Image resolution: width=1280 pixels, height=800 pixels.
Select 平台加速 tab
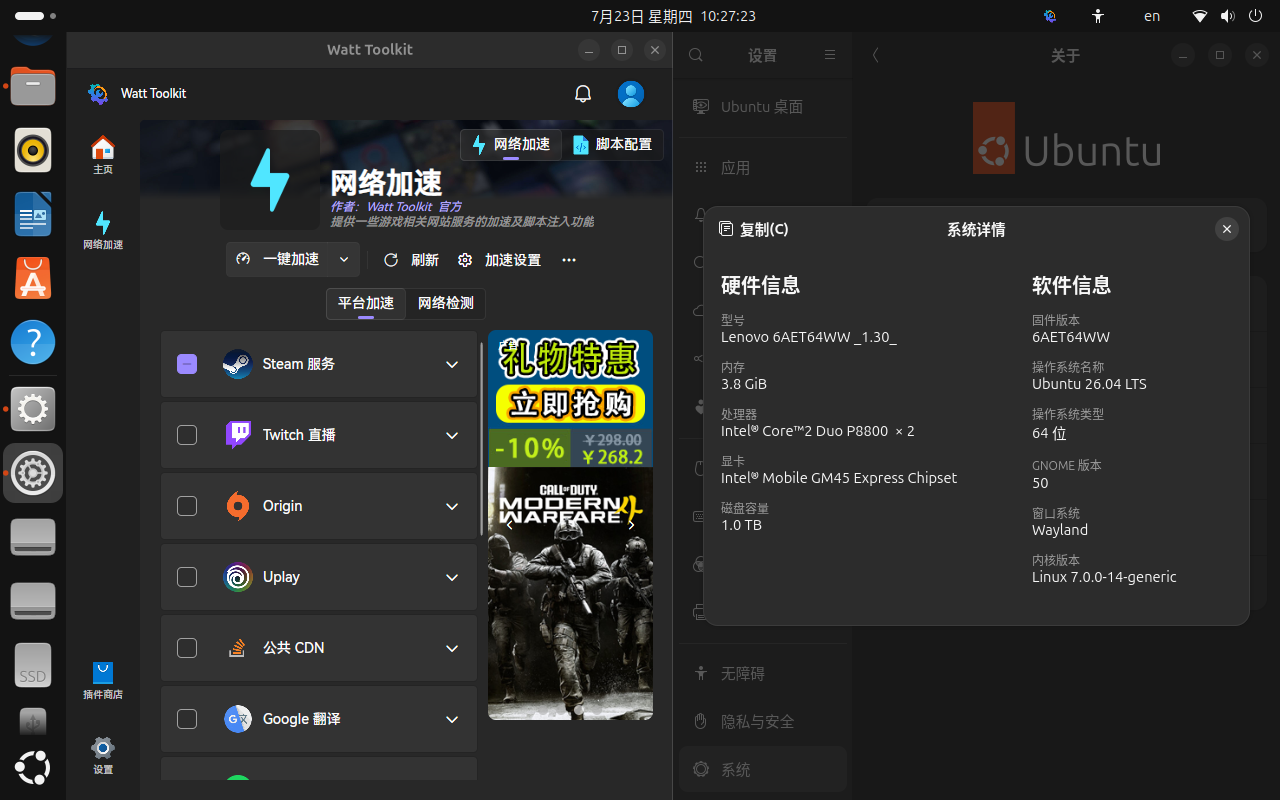pyautogui.click(x=366, y=303)
